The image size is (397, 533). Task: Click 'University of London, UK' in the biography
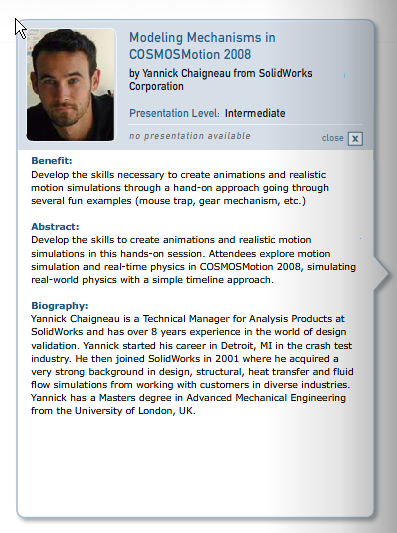coord(134,411)
